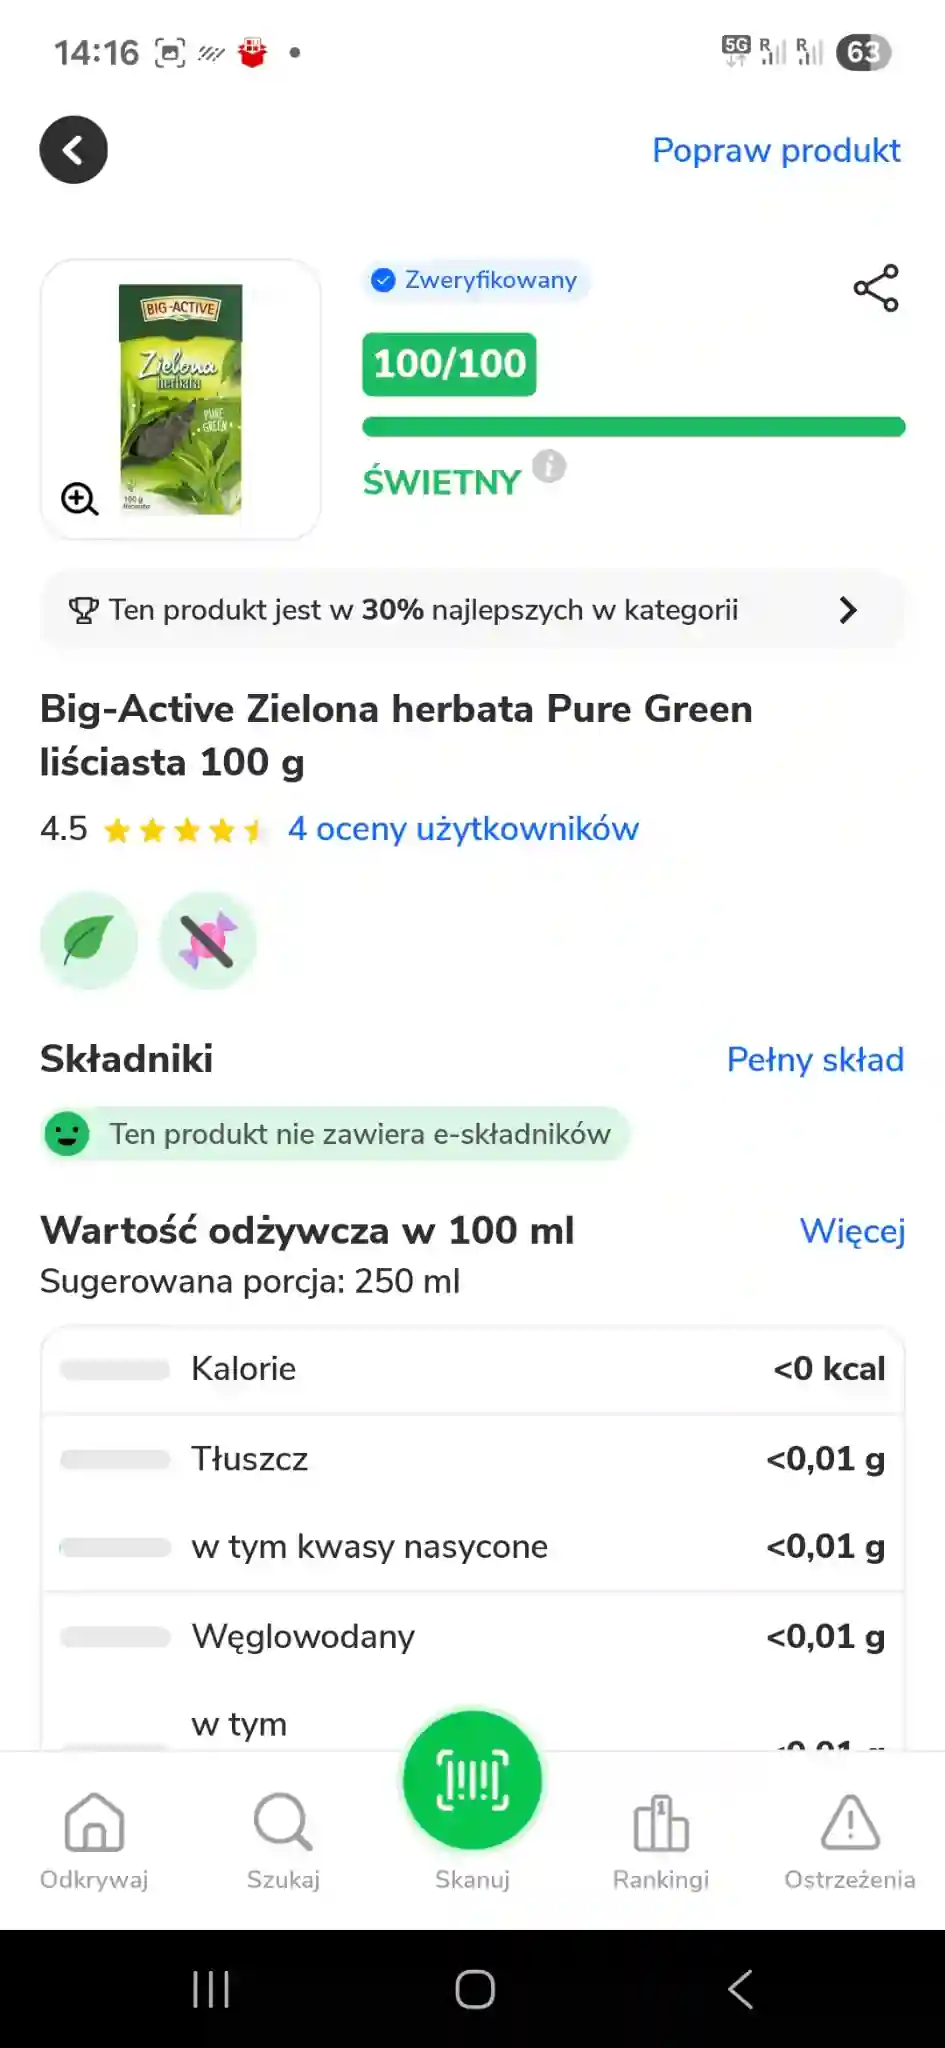Viewport: 945px width, 2048px height.
Task: Open the share icon
Action: tap(876, 288)
